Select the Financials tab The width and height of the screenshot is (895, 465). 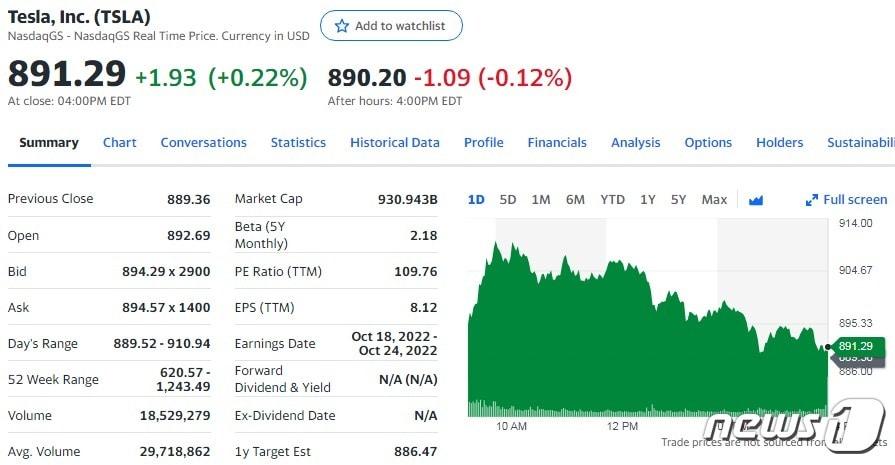point(557,143)
